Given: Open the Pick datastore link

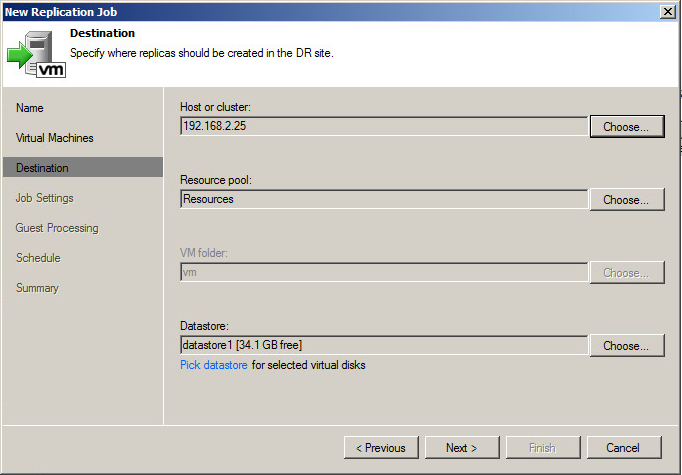Looking at the screenshot, I should (214, 365).
